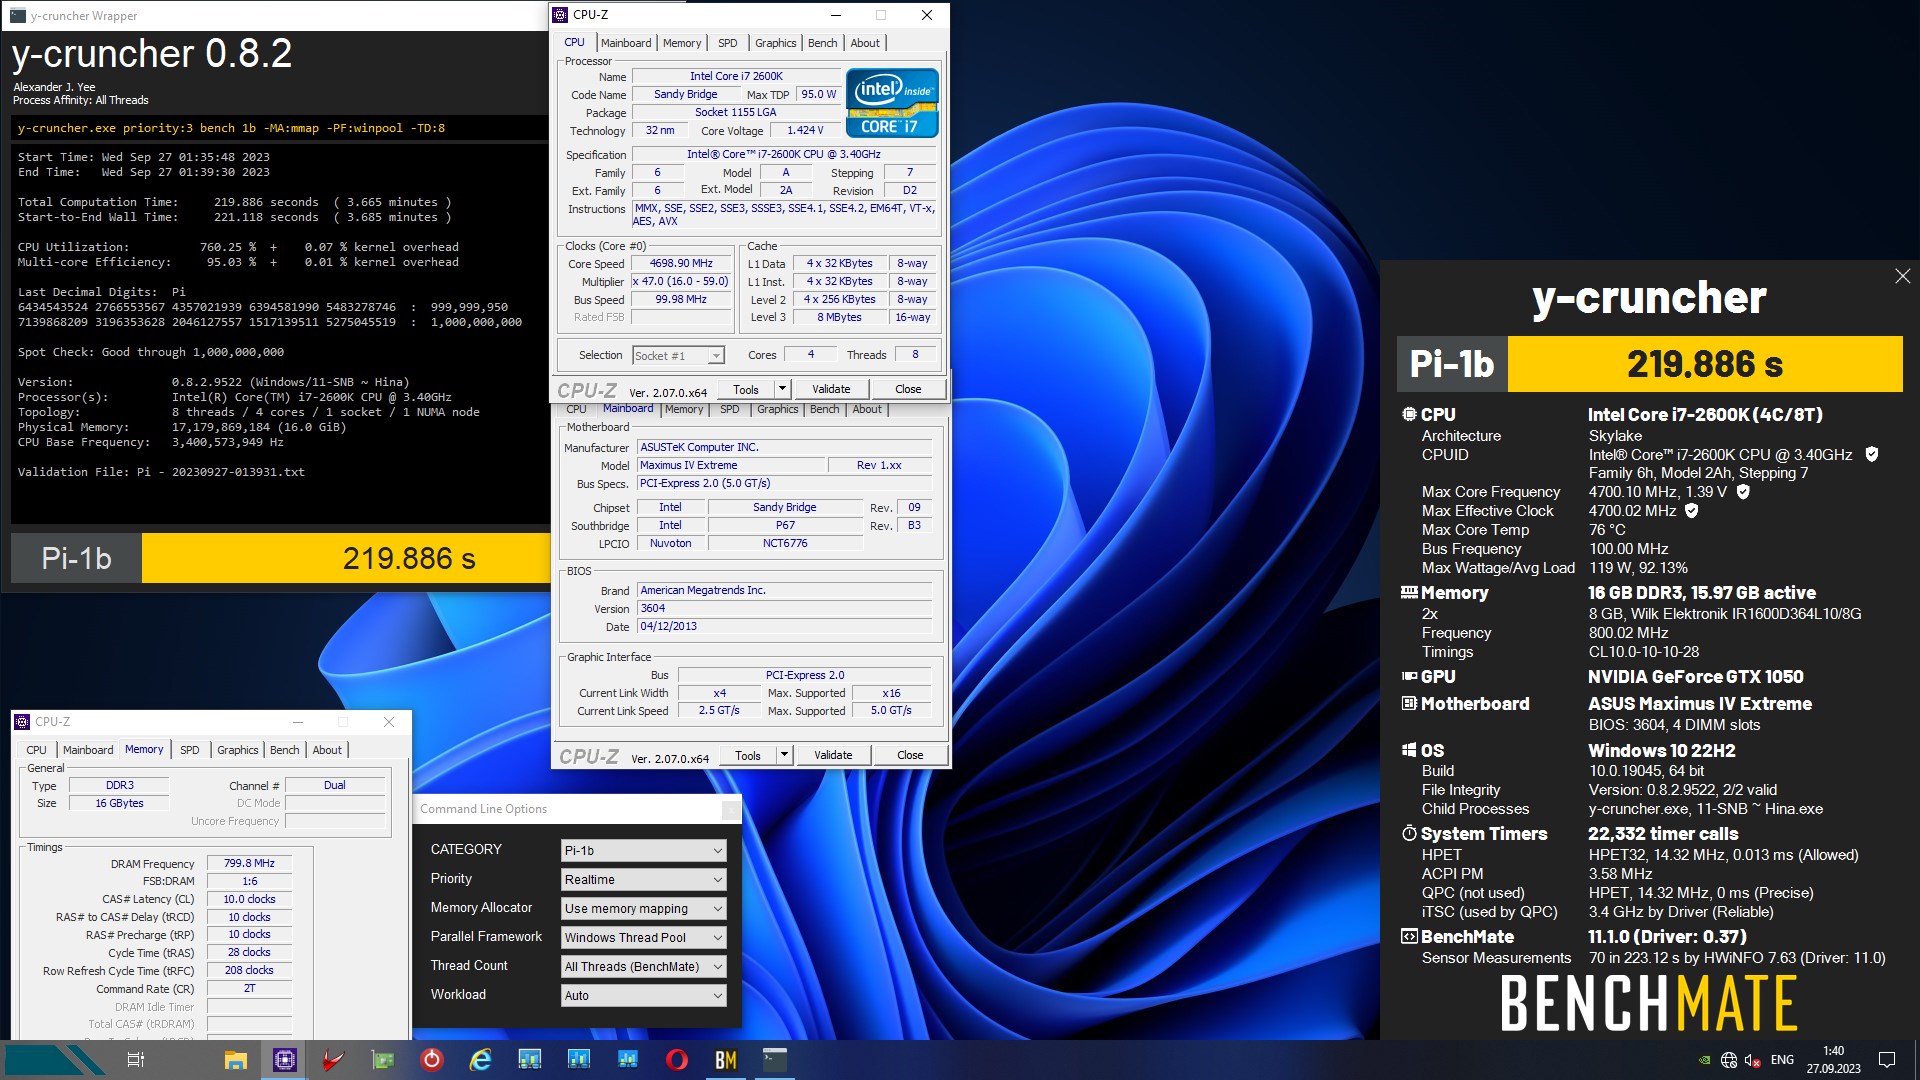Viewport: 1920px width, 1080px height.
Task: Click Tools button in CPU-Z CPU window
Action: click(x=746, y=389)
